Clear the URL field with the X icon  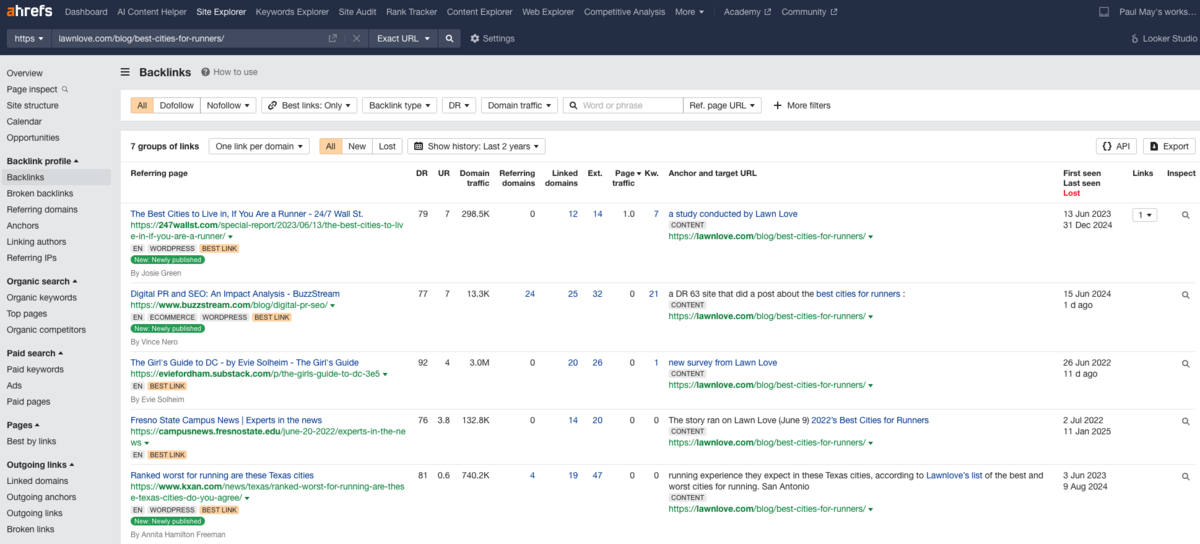357,38
